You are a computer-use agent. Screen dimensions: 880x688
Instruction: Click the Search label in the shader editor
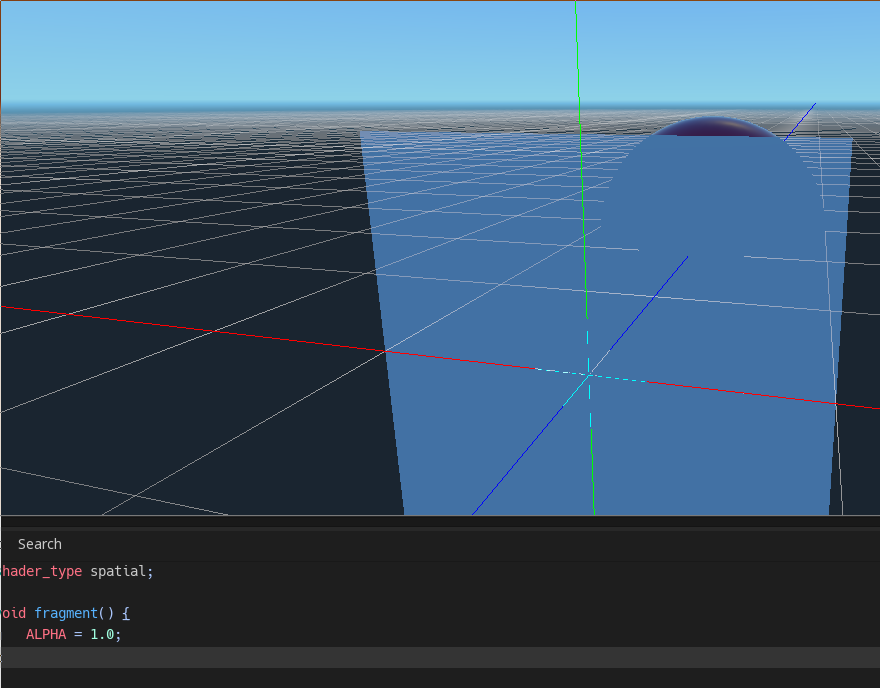(x=40, y=544)
